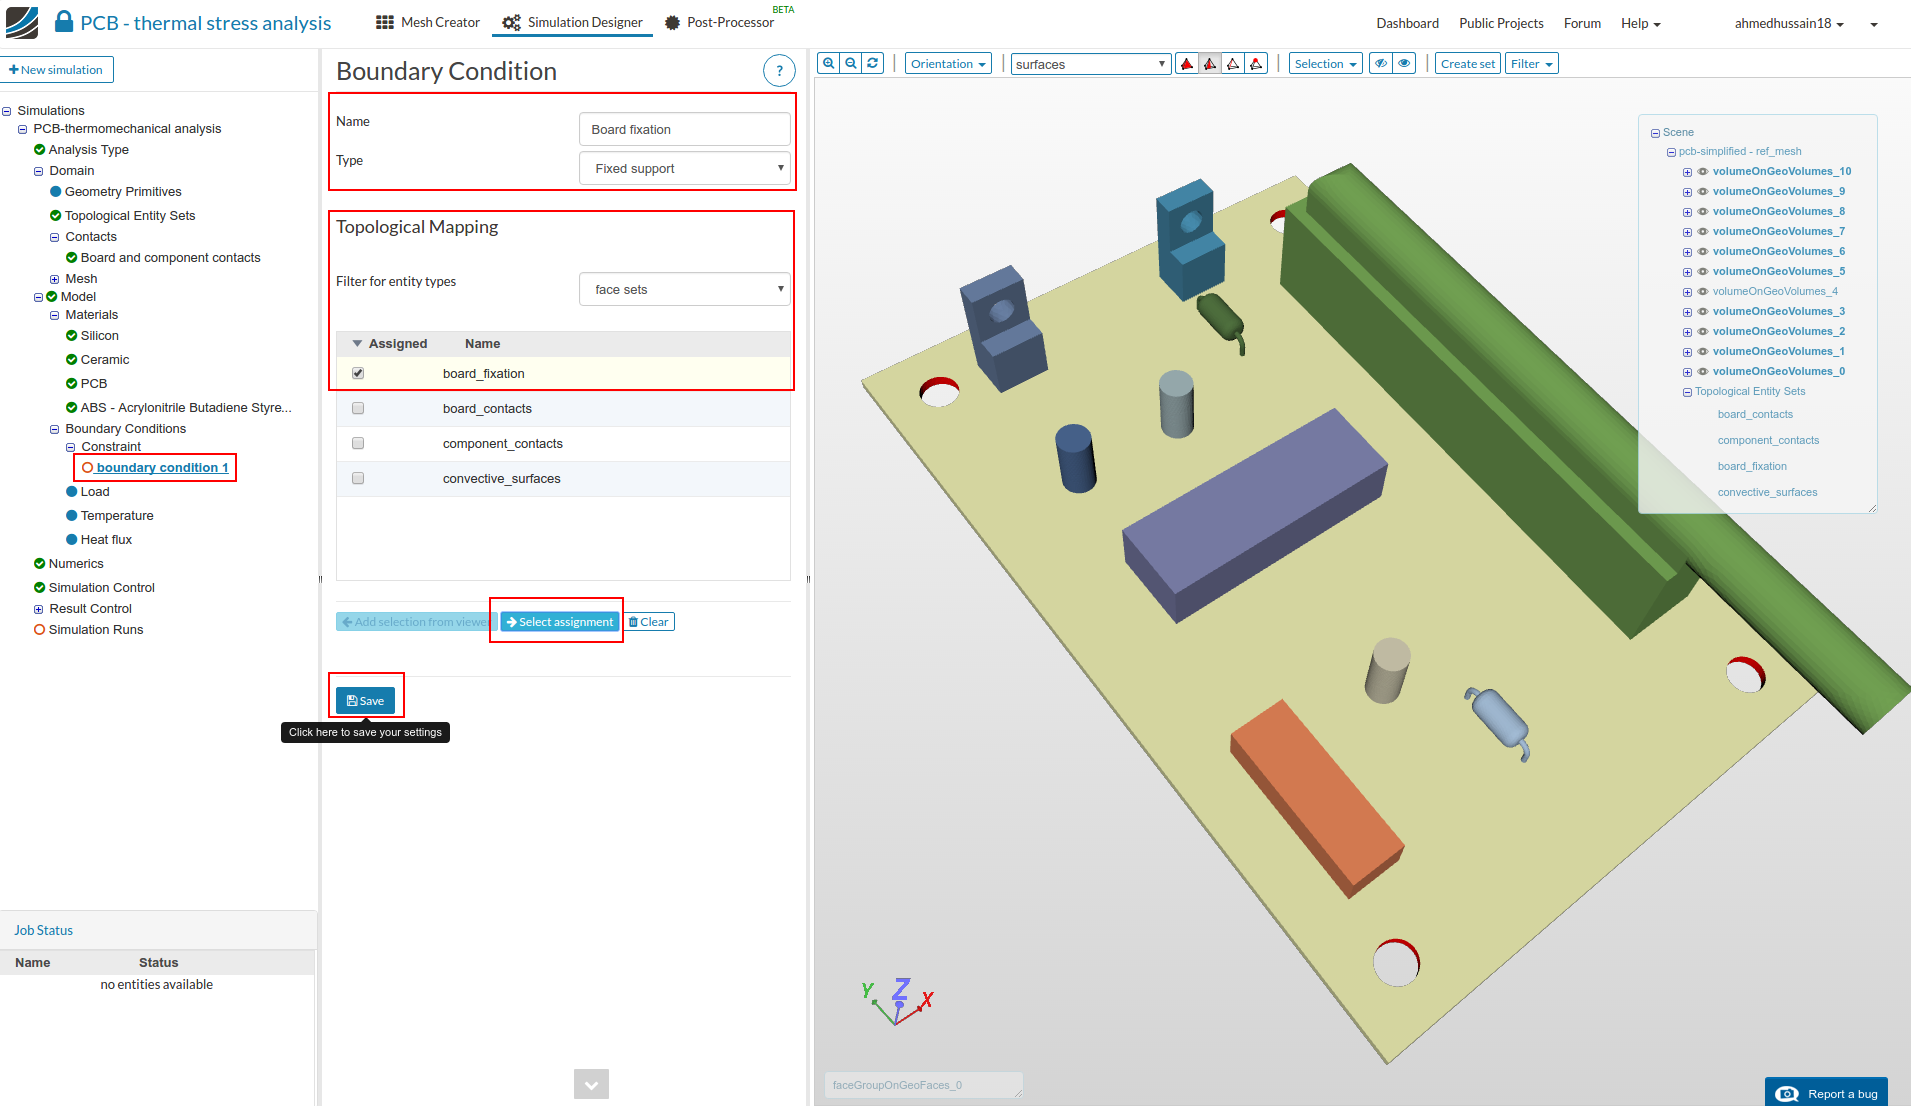
Task: Open the Fixed support type dropdown
Action: 685,168
